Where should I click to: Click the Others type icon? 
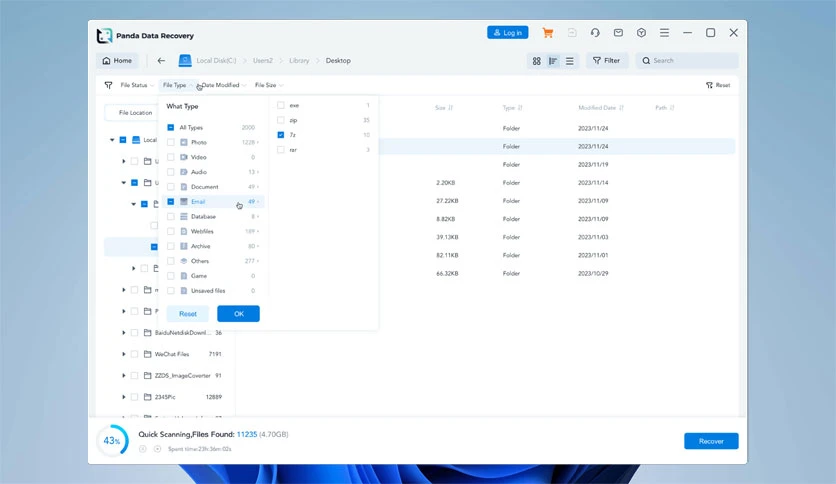pyautogui.click(x=183, y=261)
